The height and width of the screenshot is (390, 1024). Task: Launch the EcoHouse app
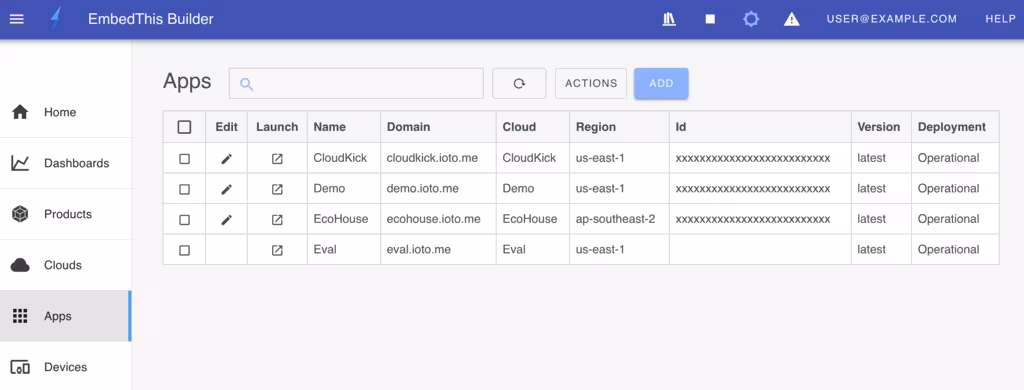click(x=277, y=219)
